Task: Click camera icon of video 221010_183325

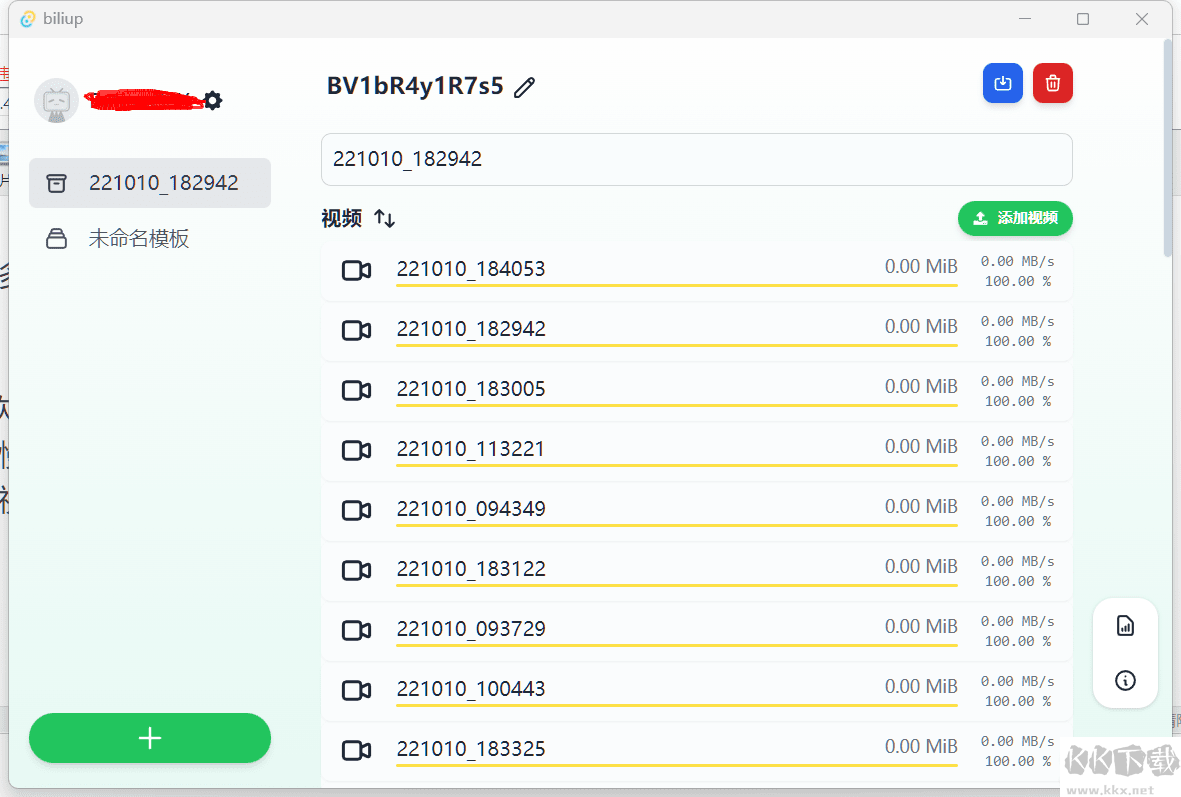Action: tap(356, 750)
